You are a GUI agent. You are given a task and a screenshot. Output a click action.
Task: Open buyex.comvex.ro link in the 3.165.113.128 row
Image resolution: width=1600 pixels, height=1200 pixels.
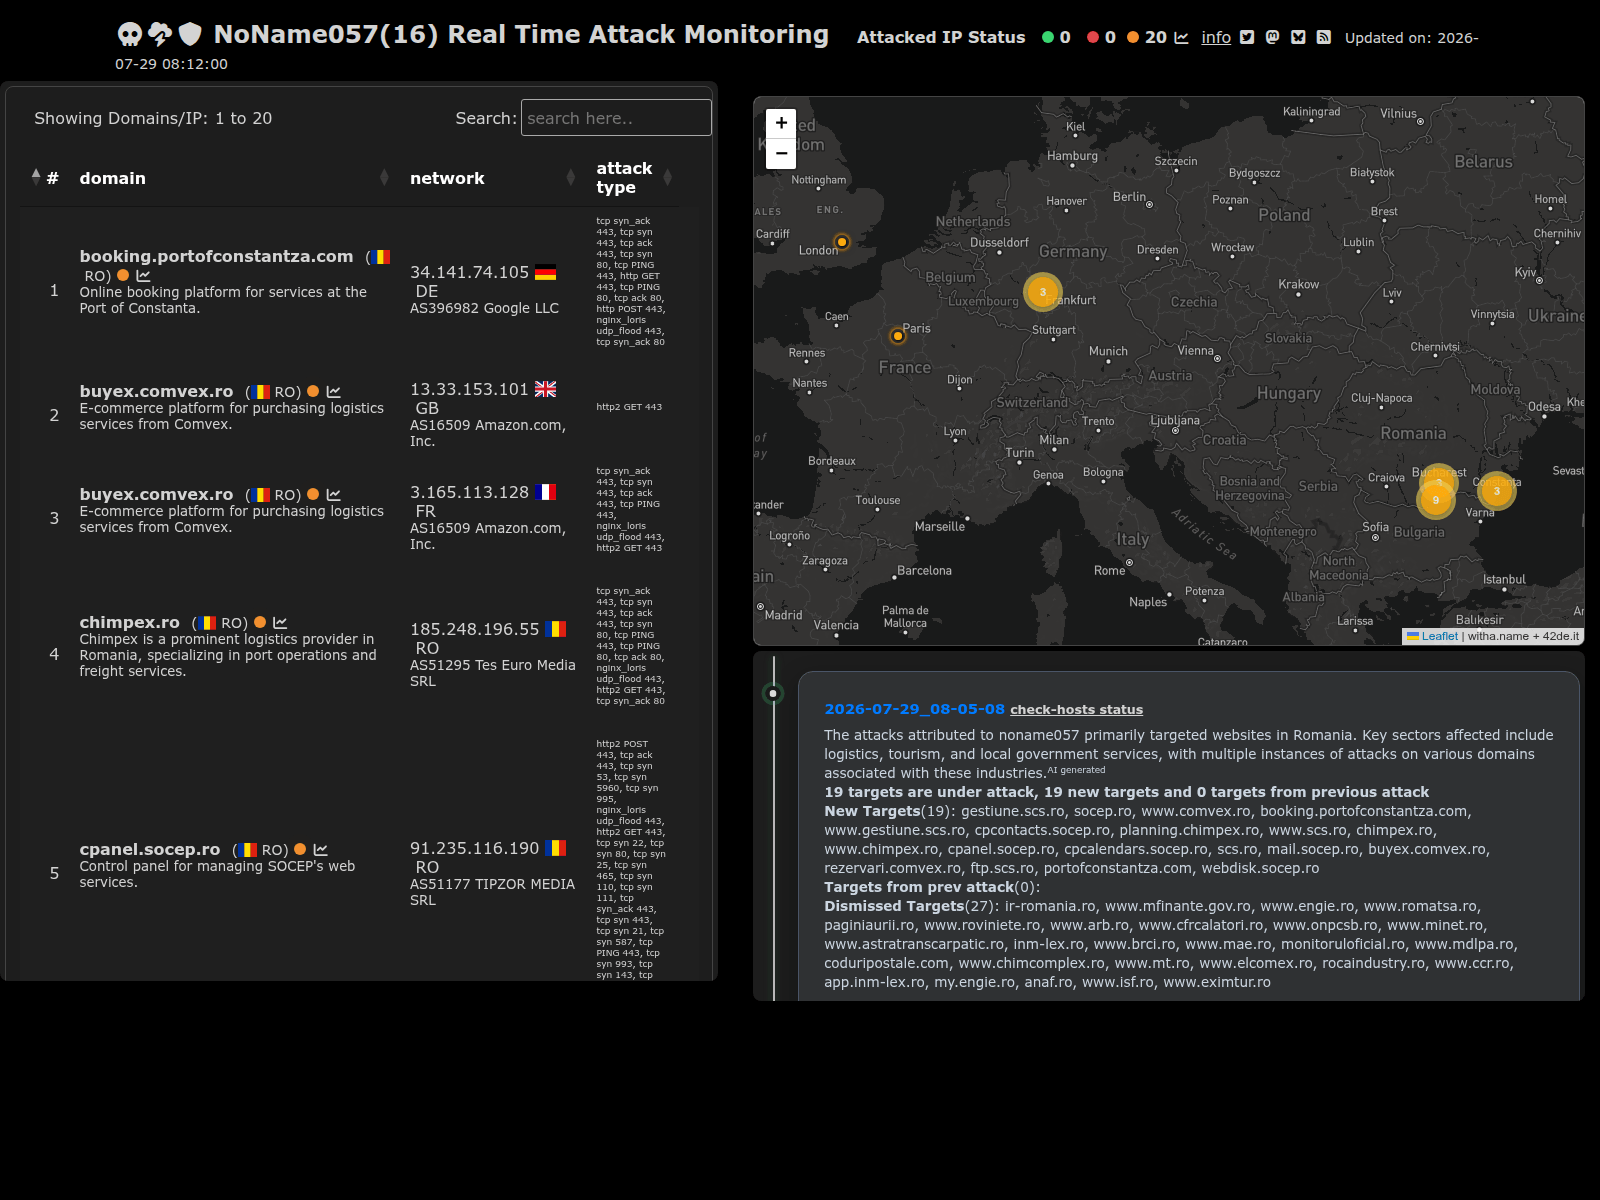coord(156,494)
